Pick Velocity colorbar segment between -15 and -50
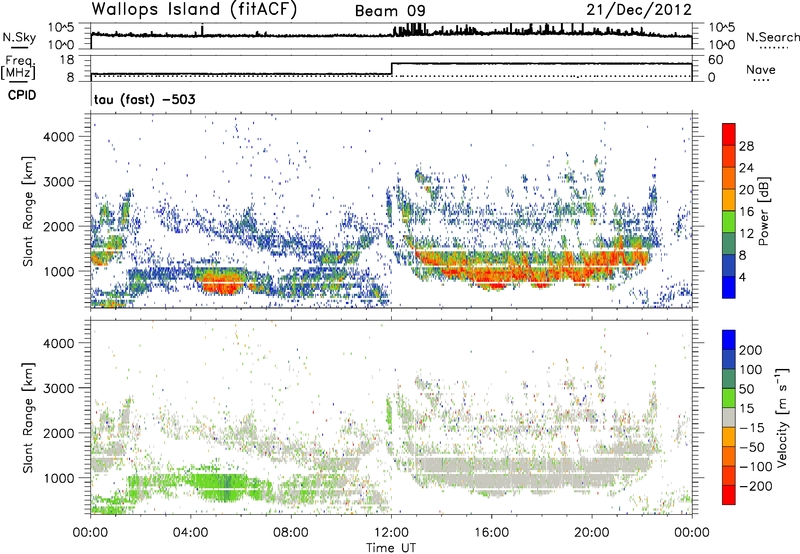The image size is (800, 554). [x=729, y=437]
